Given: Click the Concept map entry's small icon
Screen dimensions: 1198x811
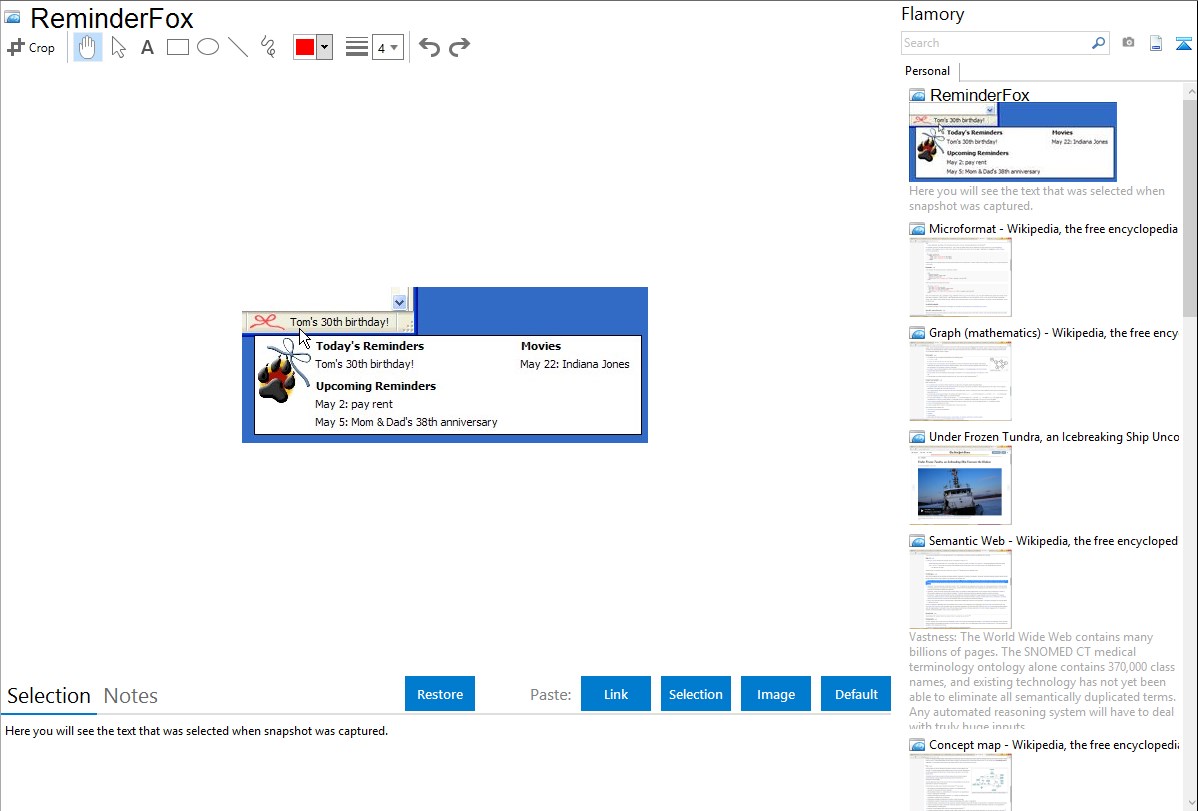Looking at the screenshot, I should (x=917, y=745).
